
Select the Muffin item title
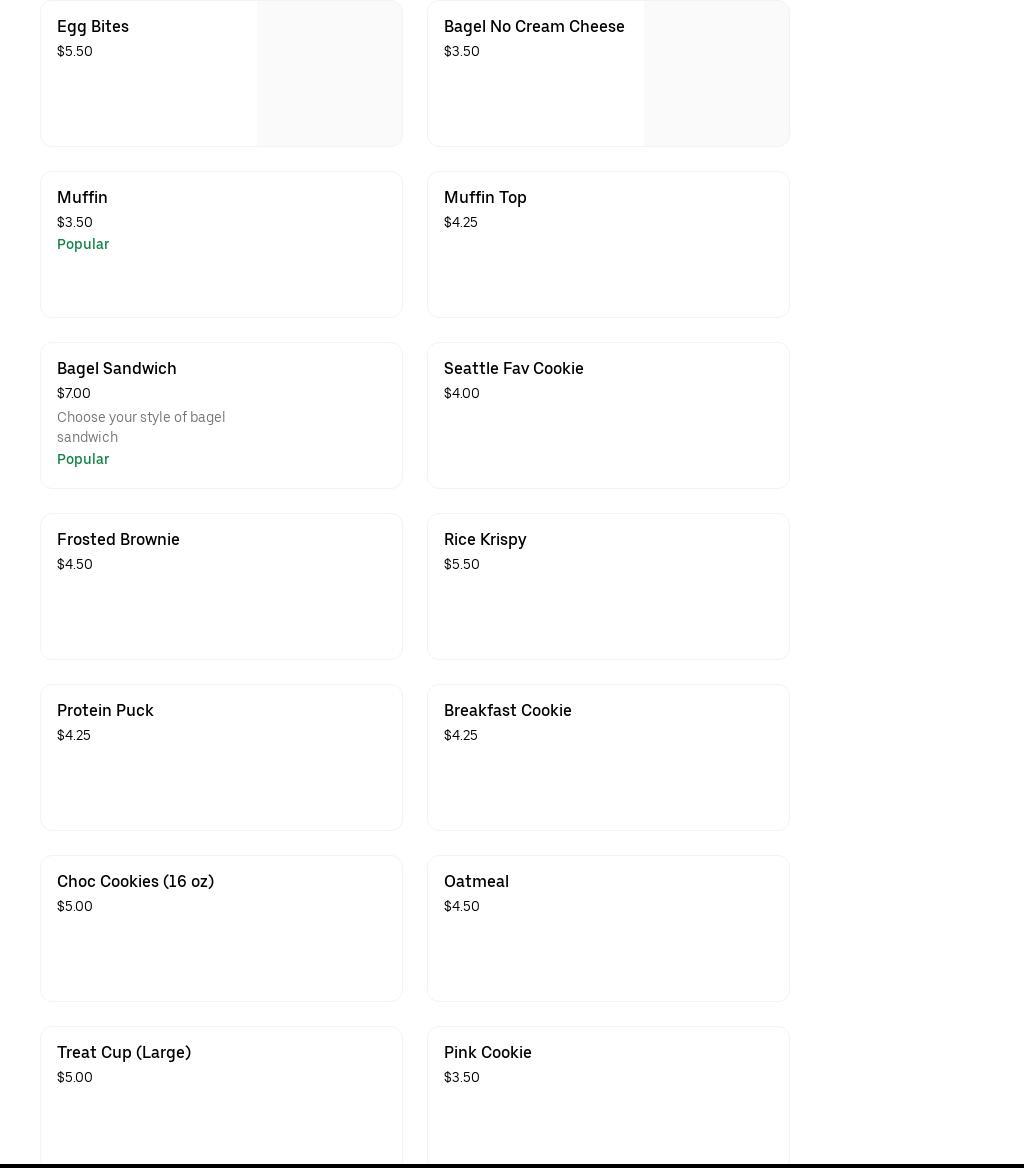pos(82,198)
